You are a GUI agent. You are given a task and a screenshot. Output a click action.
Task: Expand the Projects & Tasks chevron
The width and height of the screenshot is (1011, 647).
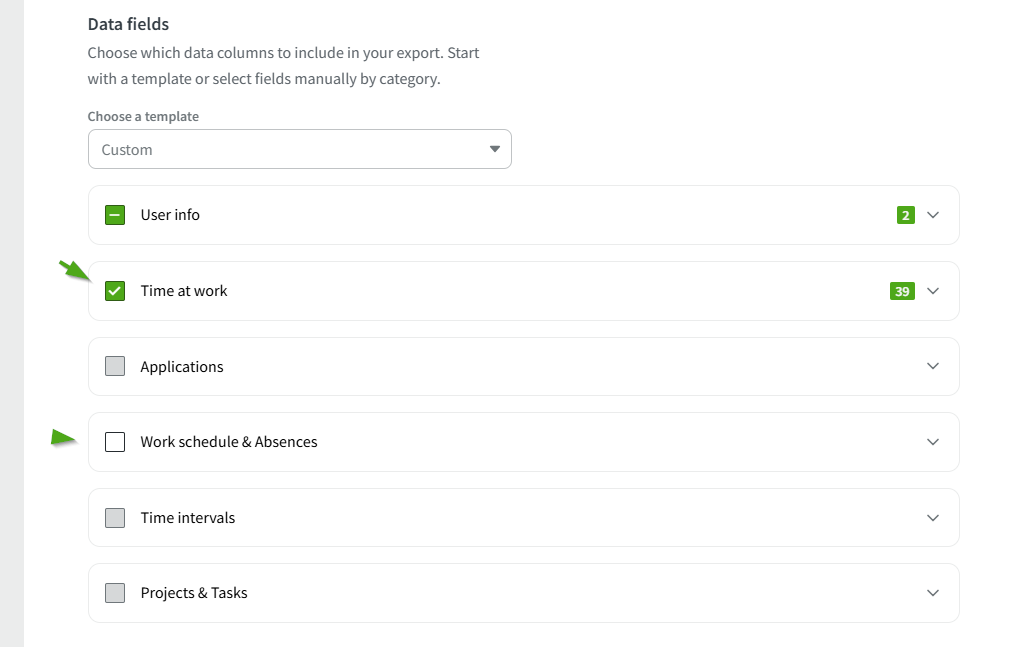click(x=933, y=593)
